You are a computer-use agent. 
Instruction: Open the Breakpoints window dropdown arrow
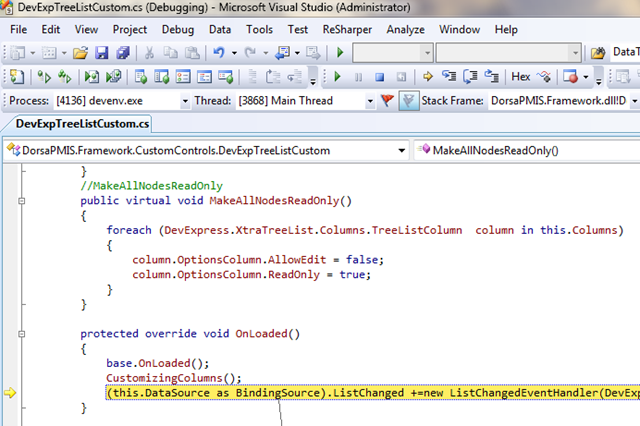(586, 77)
